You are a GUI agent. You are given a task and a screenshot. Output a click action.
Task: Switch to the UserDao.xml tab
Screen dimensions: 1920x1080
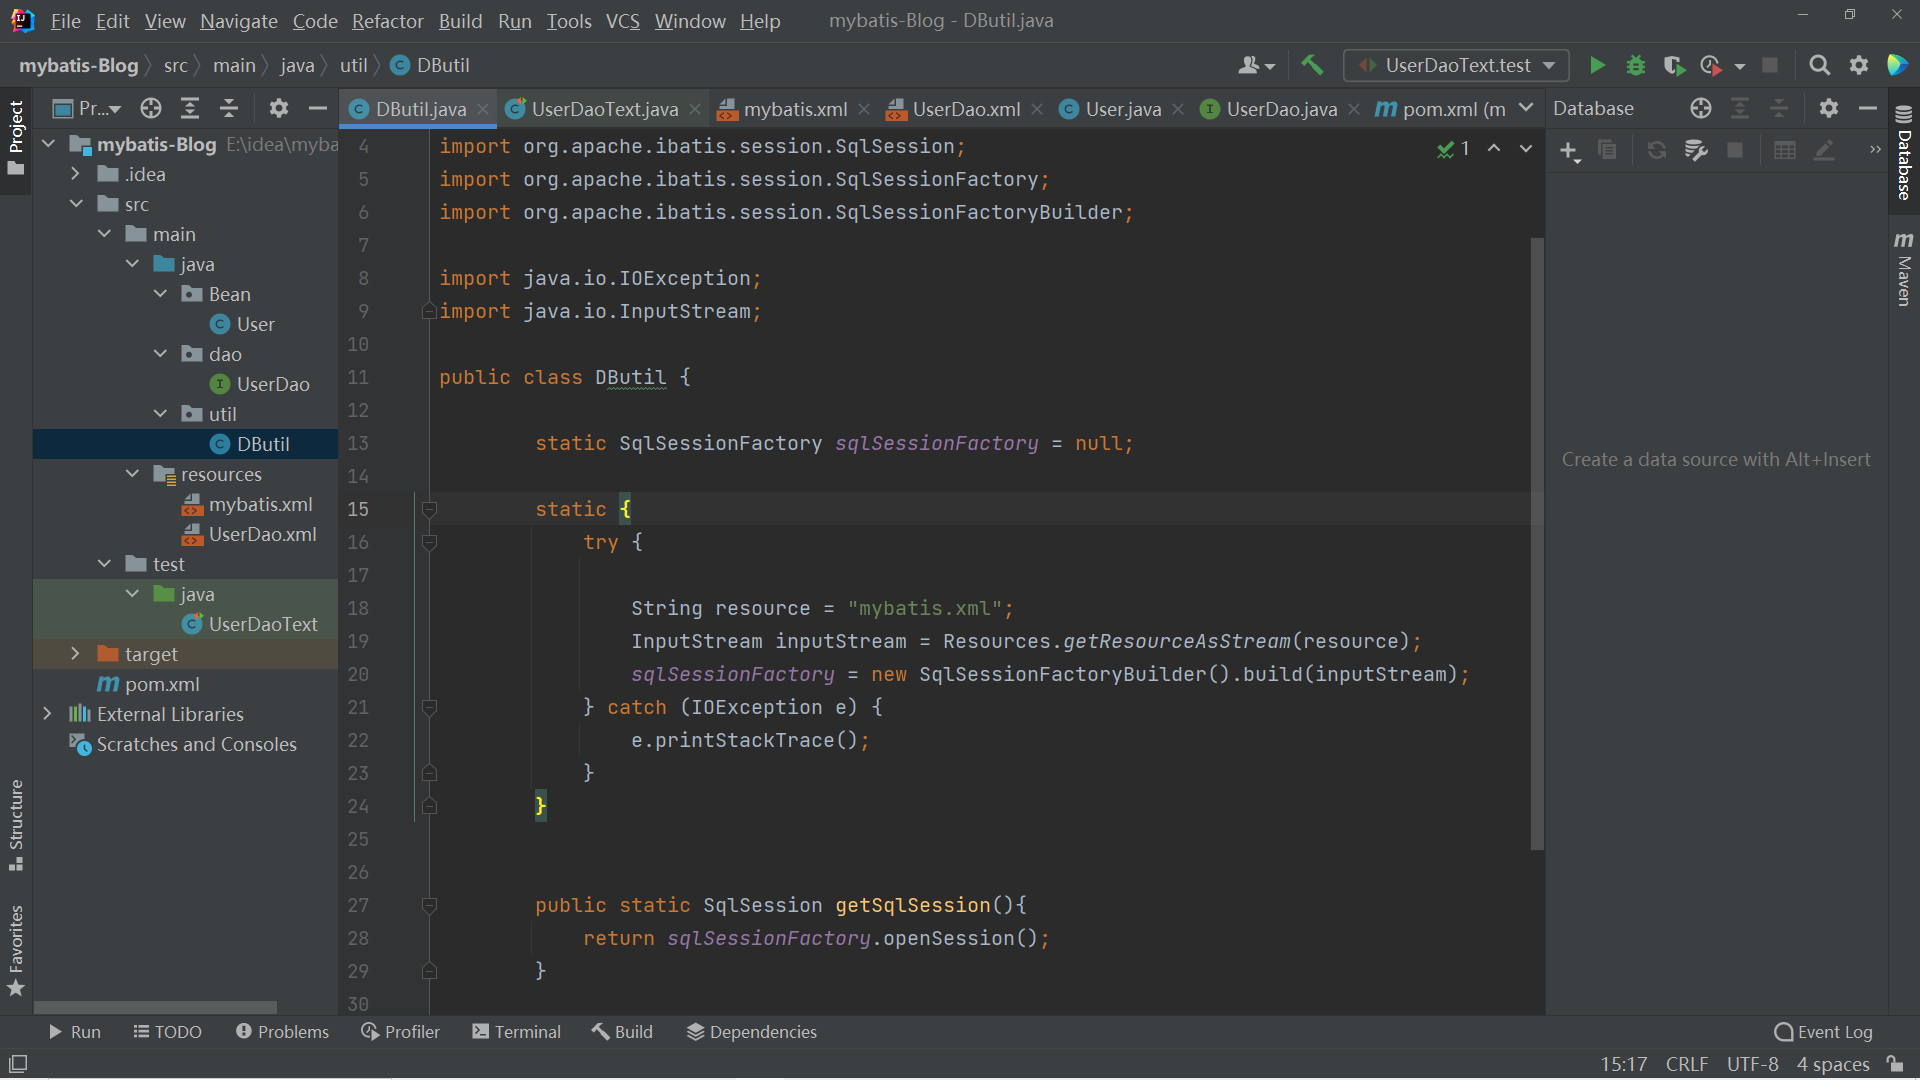(965, 109)
